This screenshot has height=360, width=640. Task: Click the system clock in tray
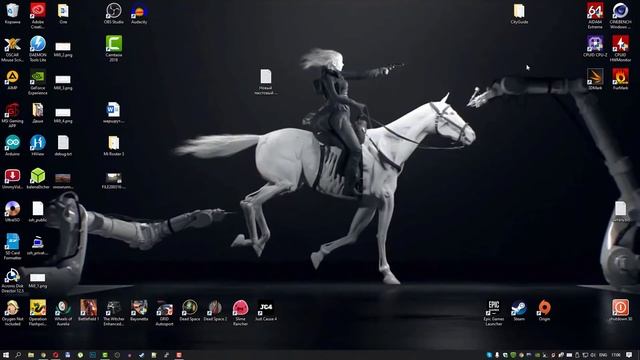point(616,355)
